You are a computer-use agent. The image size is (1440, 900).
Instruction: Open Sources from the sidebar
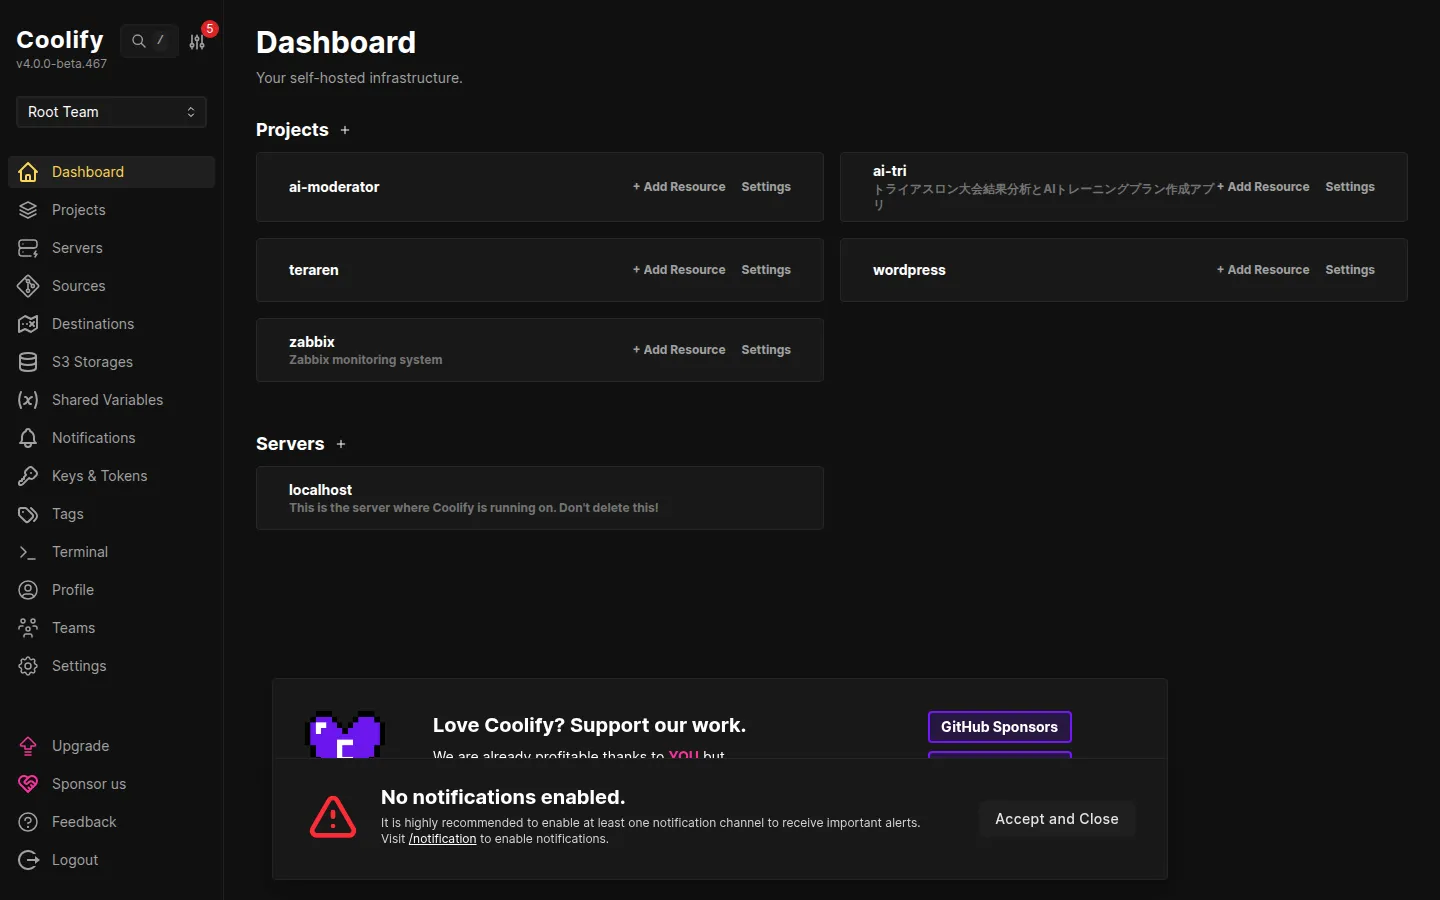(x=79, y=286)
